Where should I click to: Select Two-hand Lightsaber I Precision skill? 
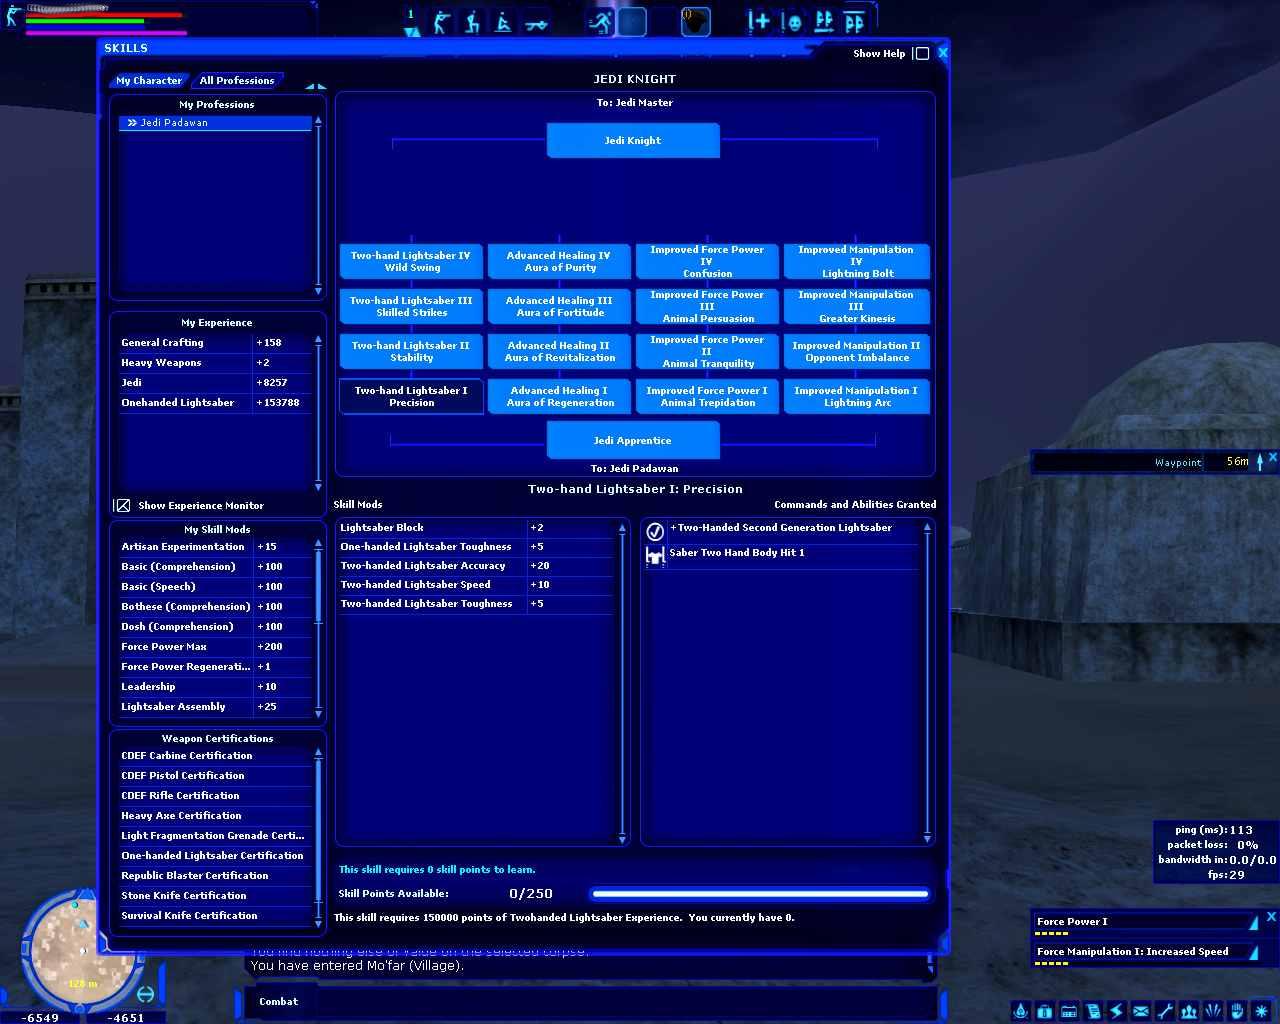tap(411, 397)
